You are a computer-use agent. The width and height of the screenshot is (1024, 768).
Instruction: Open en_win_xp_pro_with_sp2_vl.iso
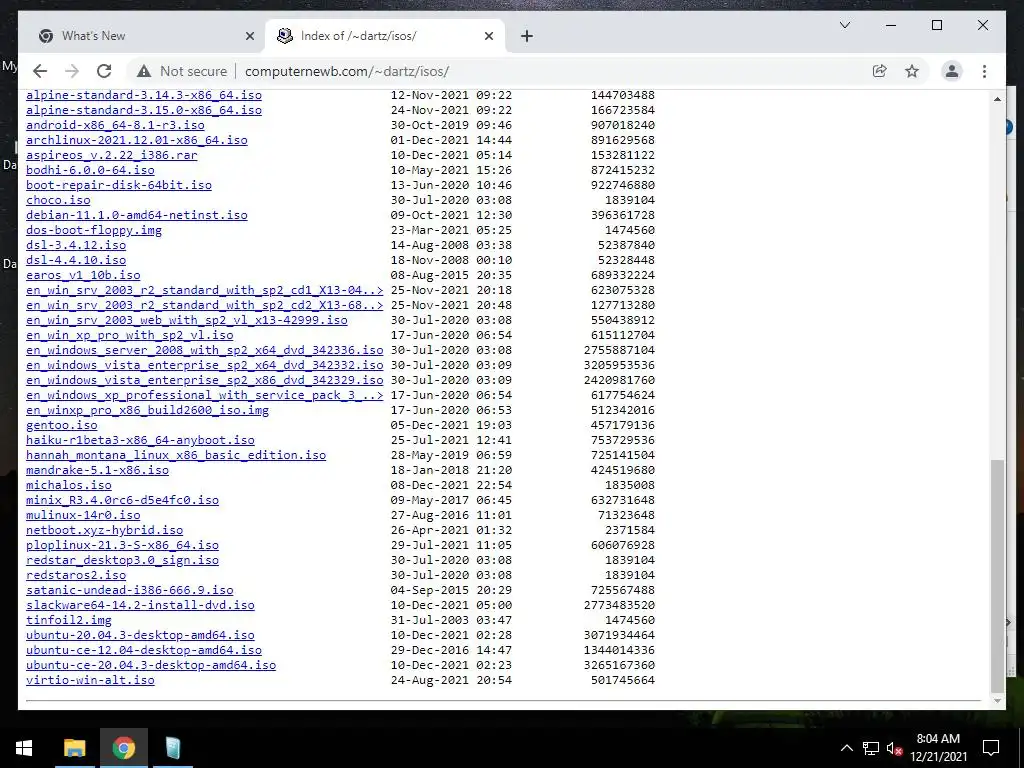(x=129, y=336)
